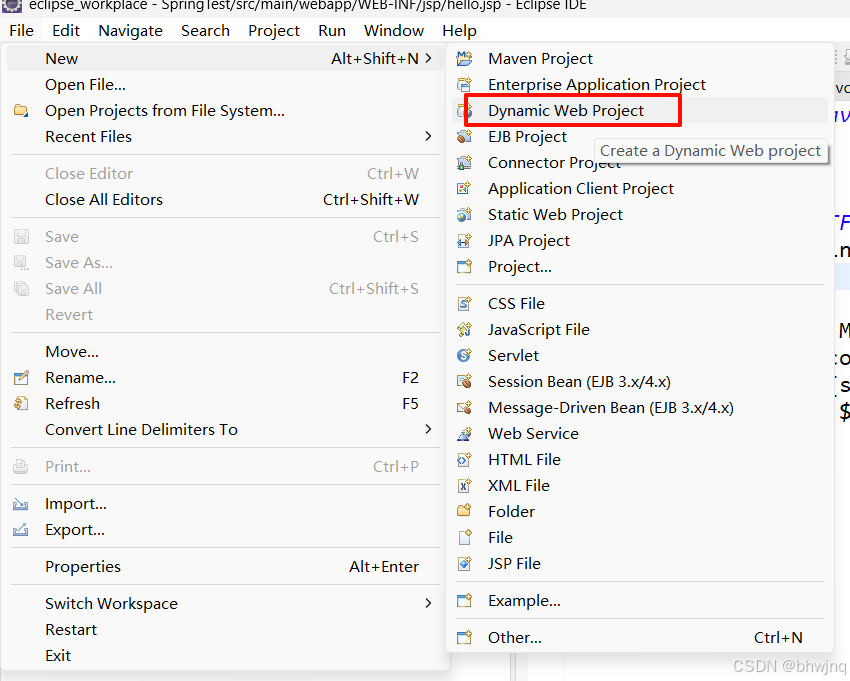Click the Maven Project icon
This screenshot has width=850, height=681.
[464, 58]
